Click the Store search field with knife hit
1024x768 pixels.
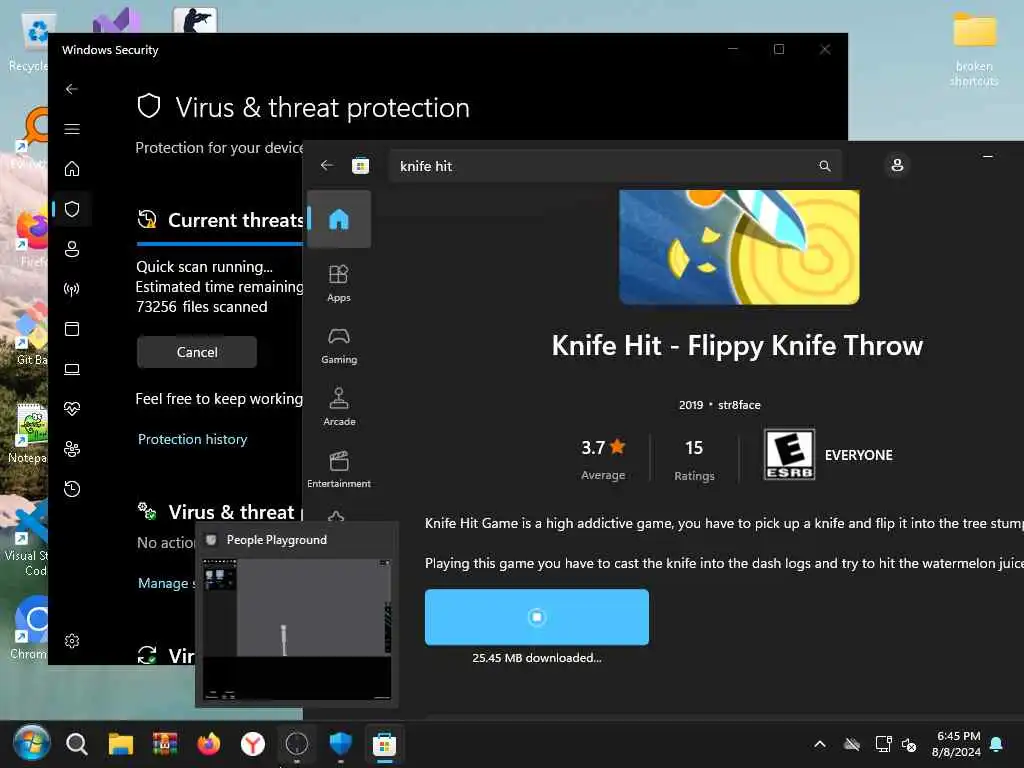click(x=615, y=166)
